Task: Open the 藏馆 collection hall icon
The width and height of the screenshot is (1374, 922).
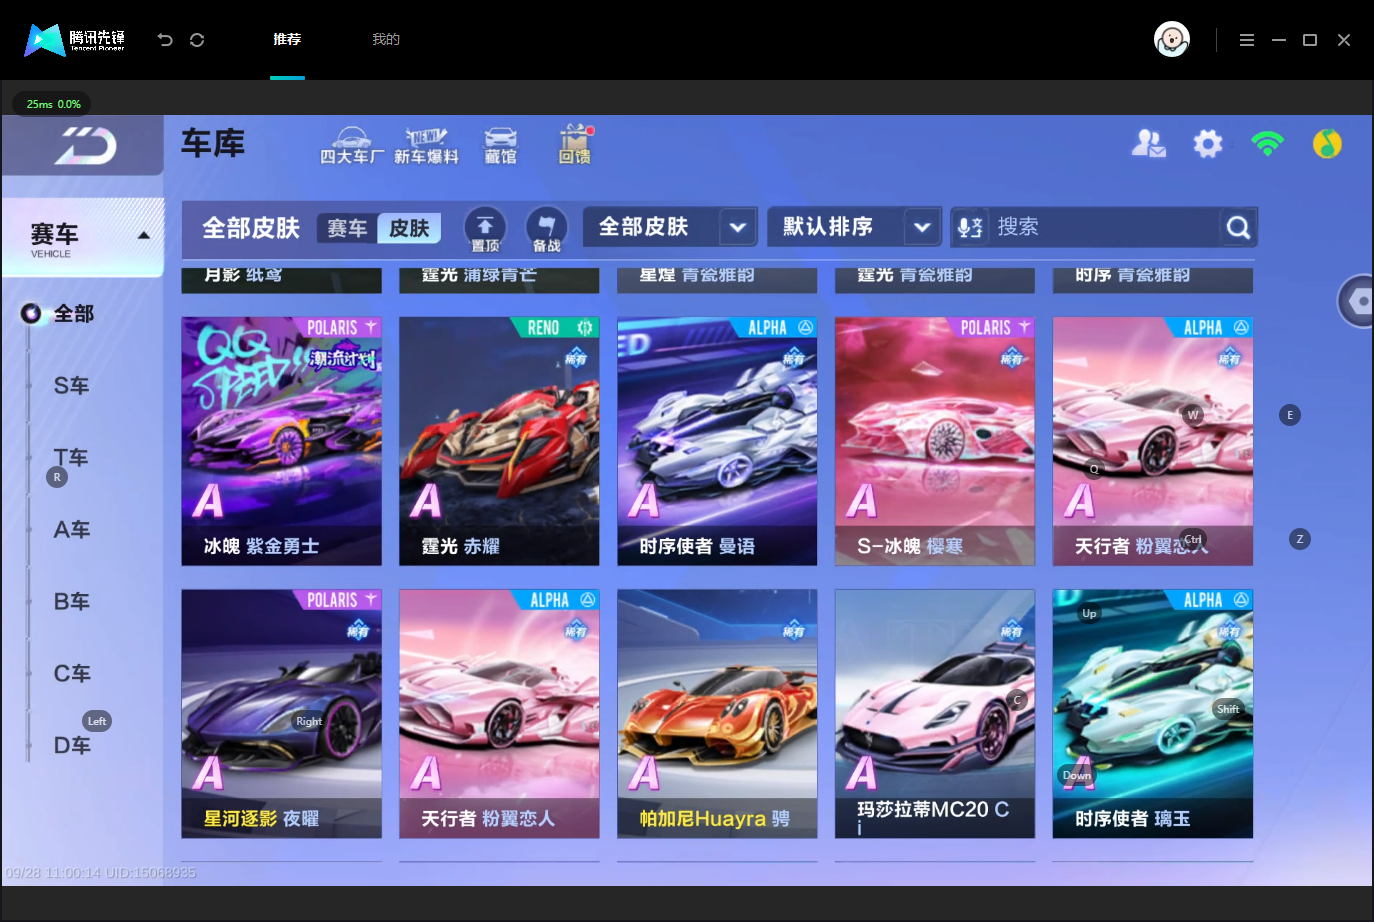Action: (500, 146)
